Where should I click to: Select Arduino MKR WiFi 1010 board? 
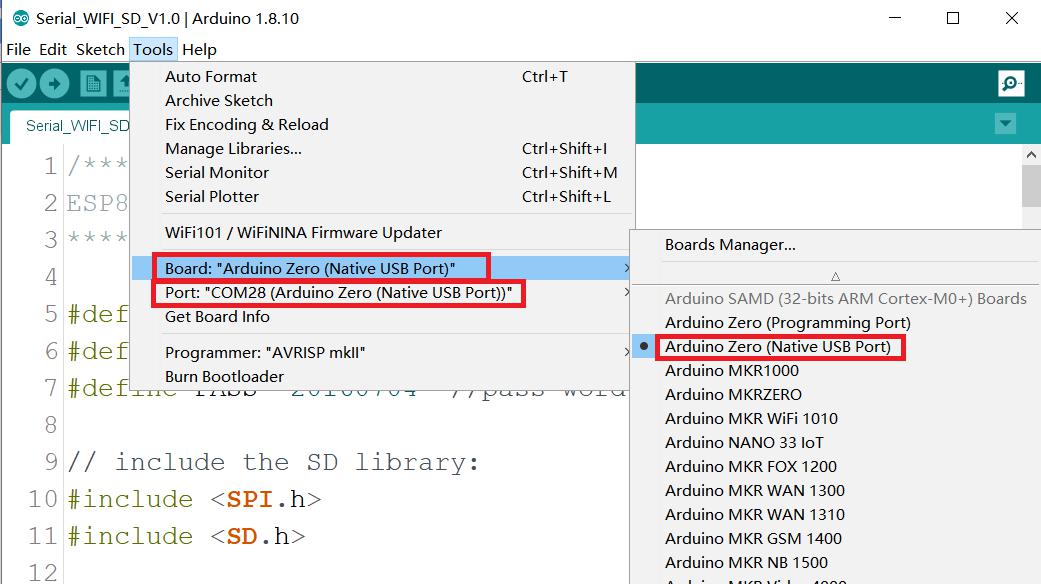click(836, 419)
